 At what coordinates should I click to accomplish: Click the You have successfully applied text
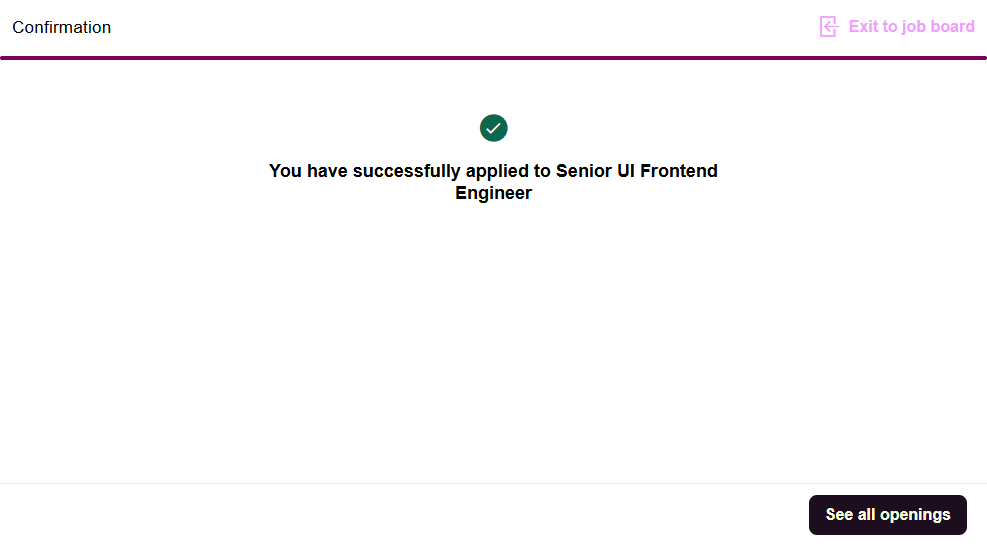click(410, 171)
